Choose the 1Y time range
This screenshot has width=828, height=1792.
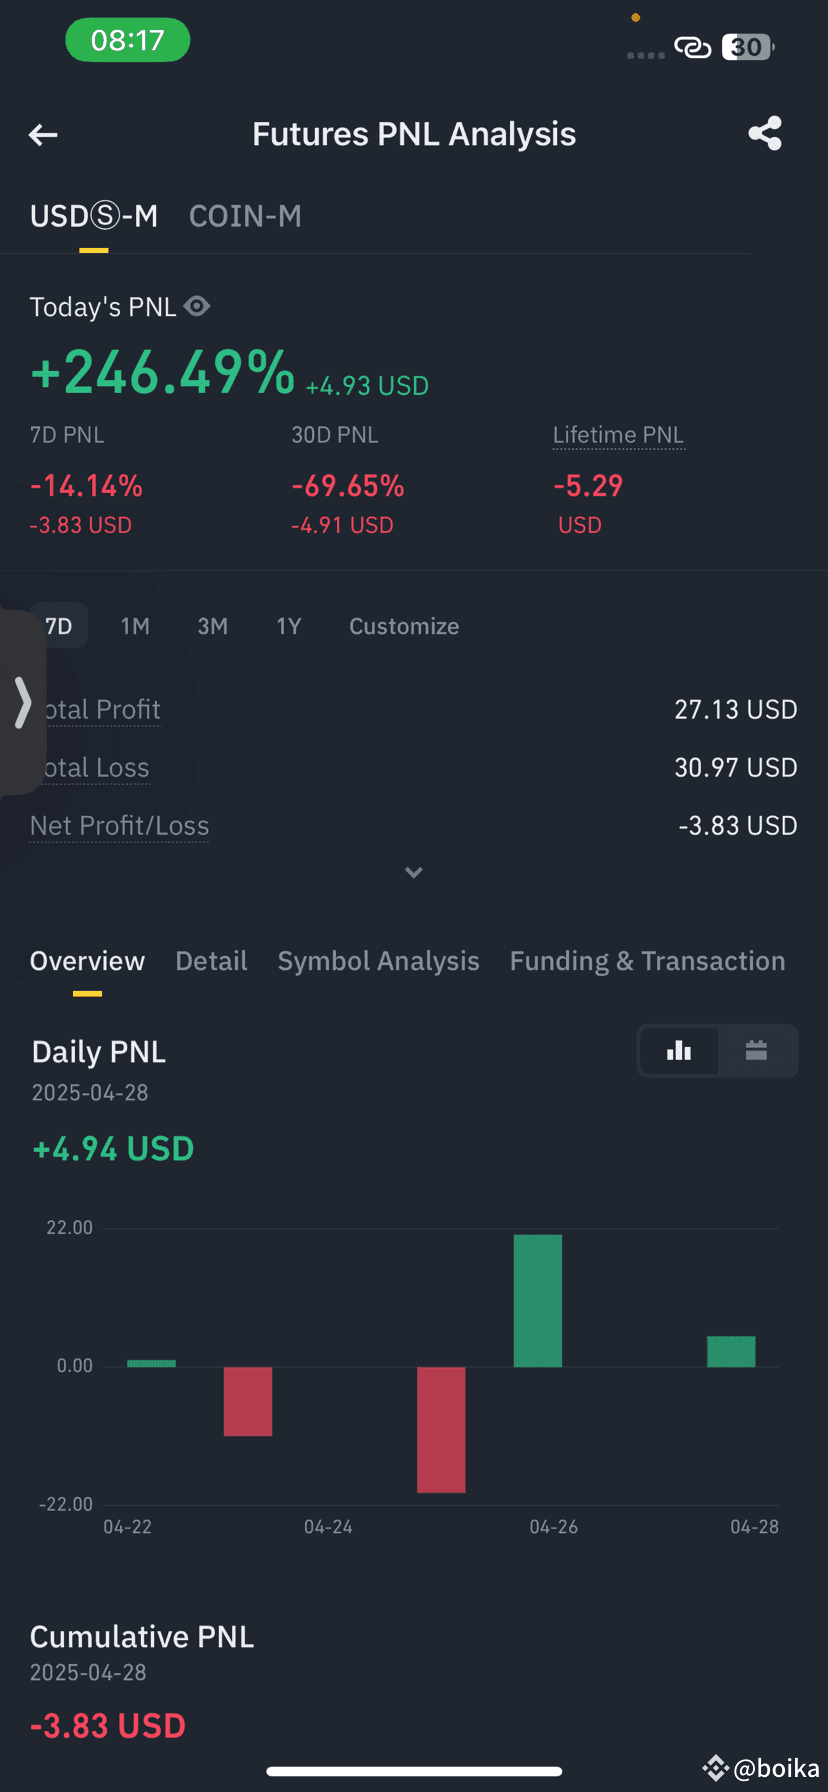tap(289, 626)
